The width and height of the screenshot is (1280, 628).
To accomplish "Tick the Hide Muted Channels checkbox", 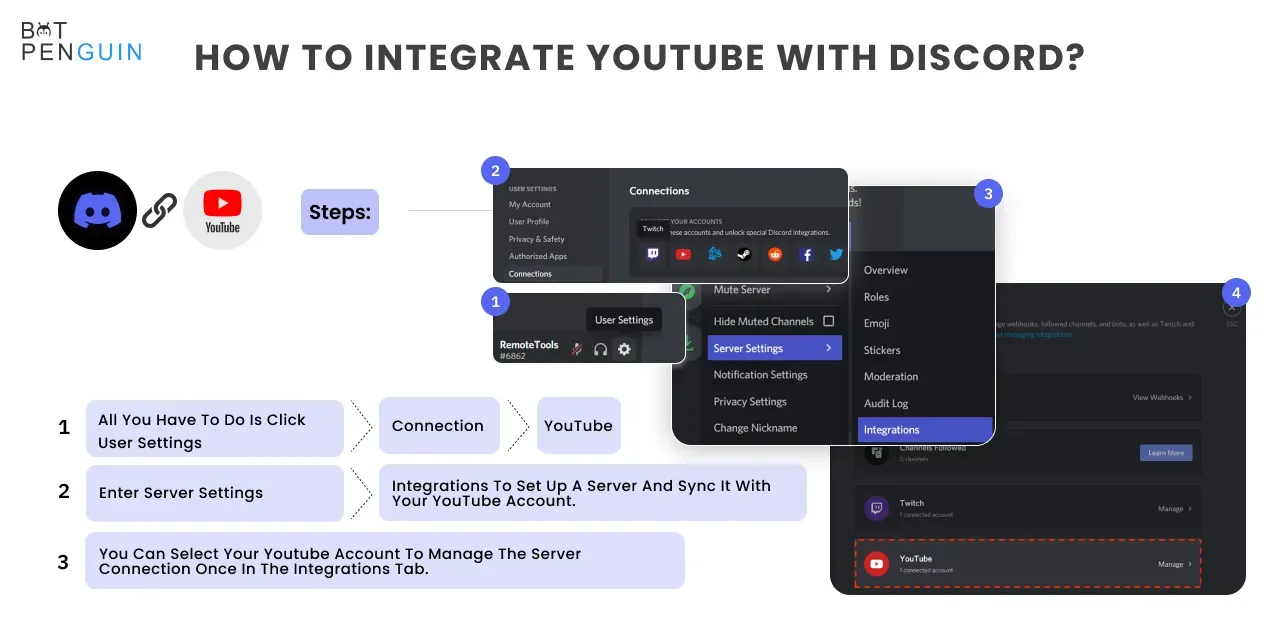I will coord(828,321).
